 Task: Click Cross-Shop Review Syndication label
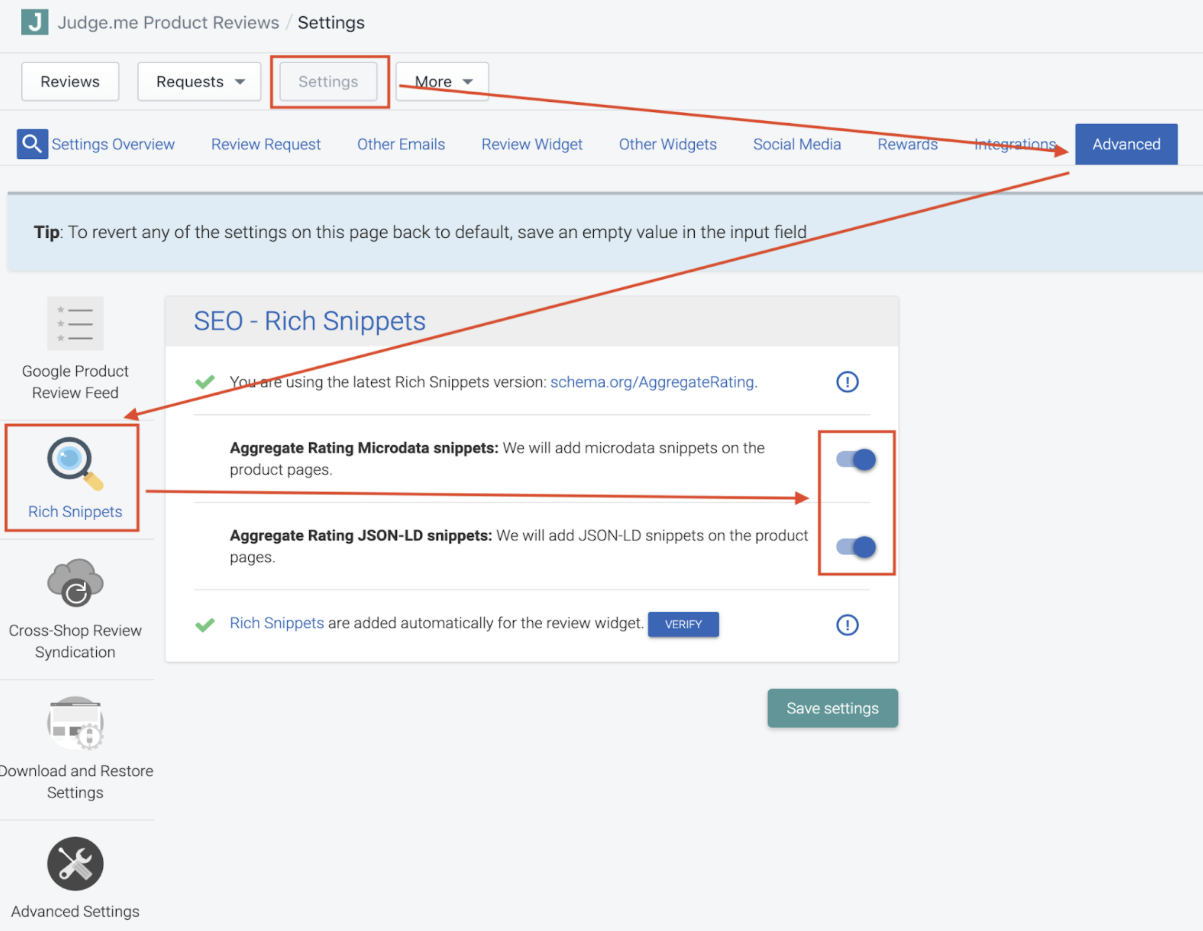pos(75,642)
